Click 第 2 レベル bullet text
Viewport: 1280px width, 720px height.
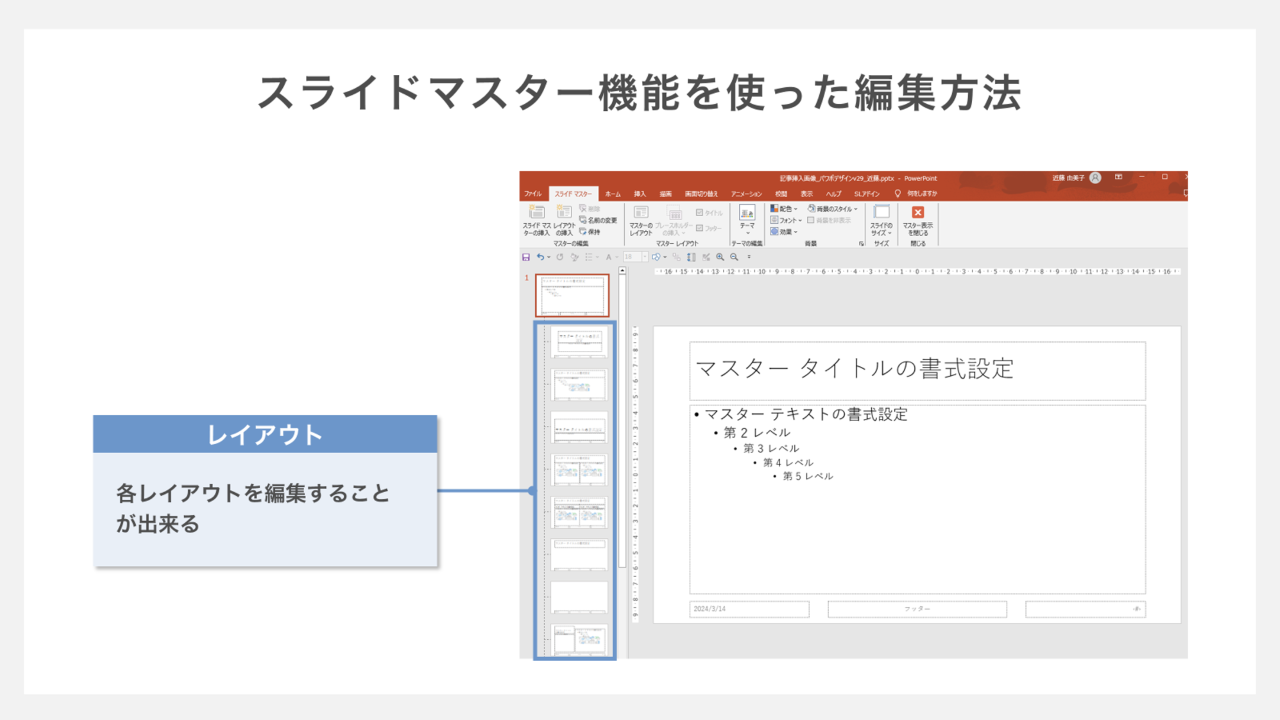point(757,433)
